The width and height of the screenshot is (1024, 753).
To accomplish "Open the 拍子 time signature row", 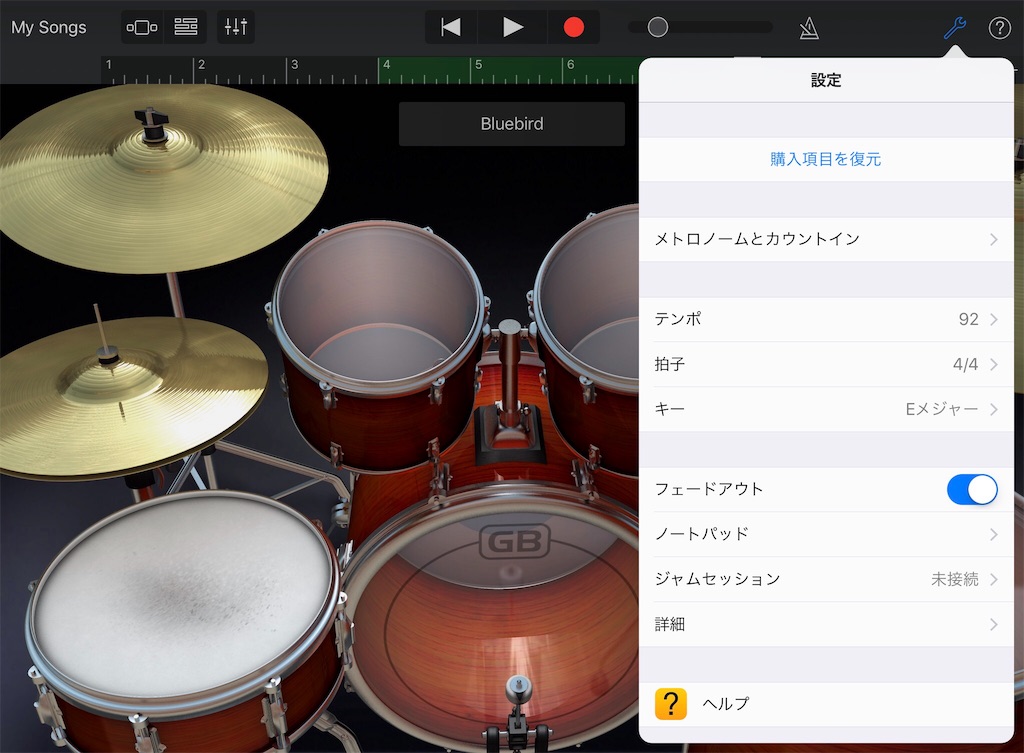I will pyautogui.click(x=826, y=364).
